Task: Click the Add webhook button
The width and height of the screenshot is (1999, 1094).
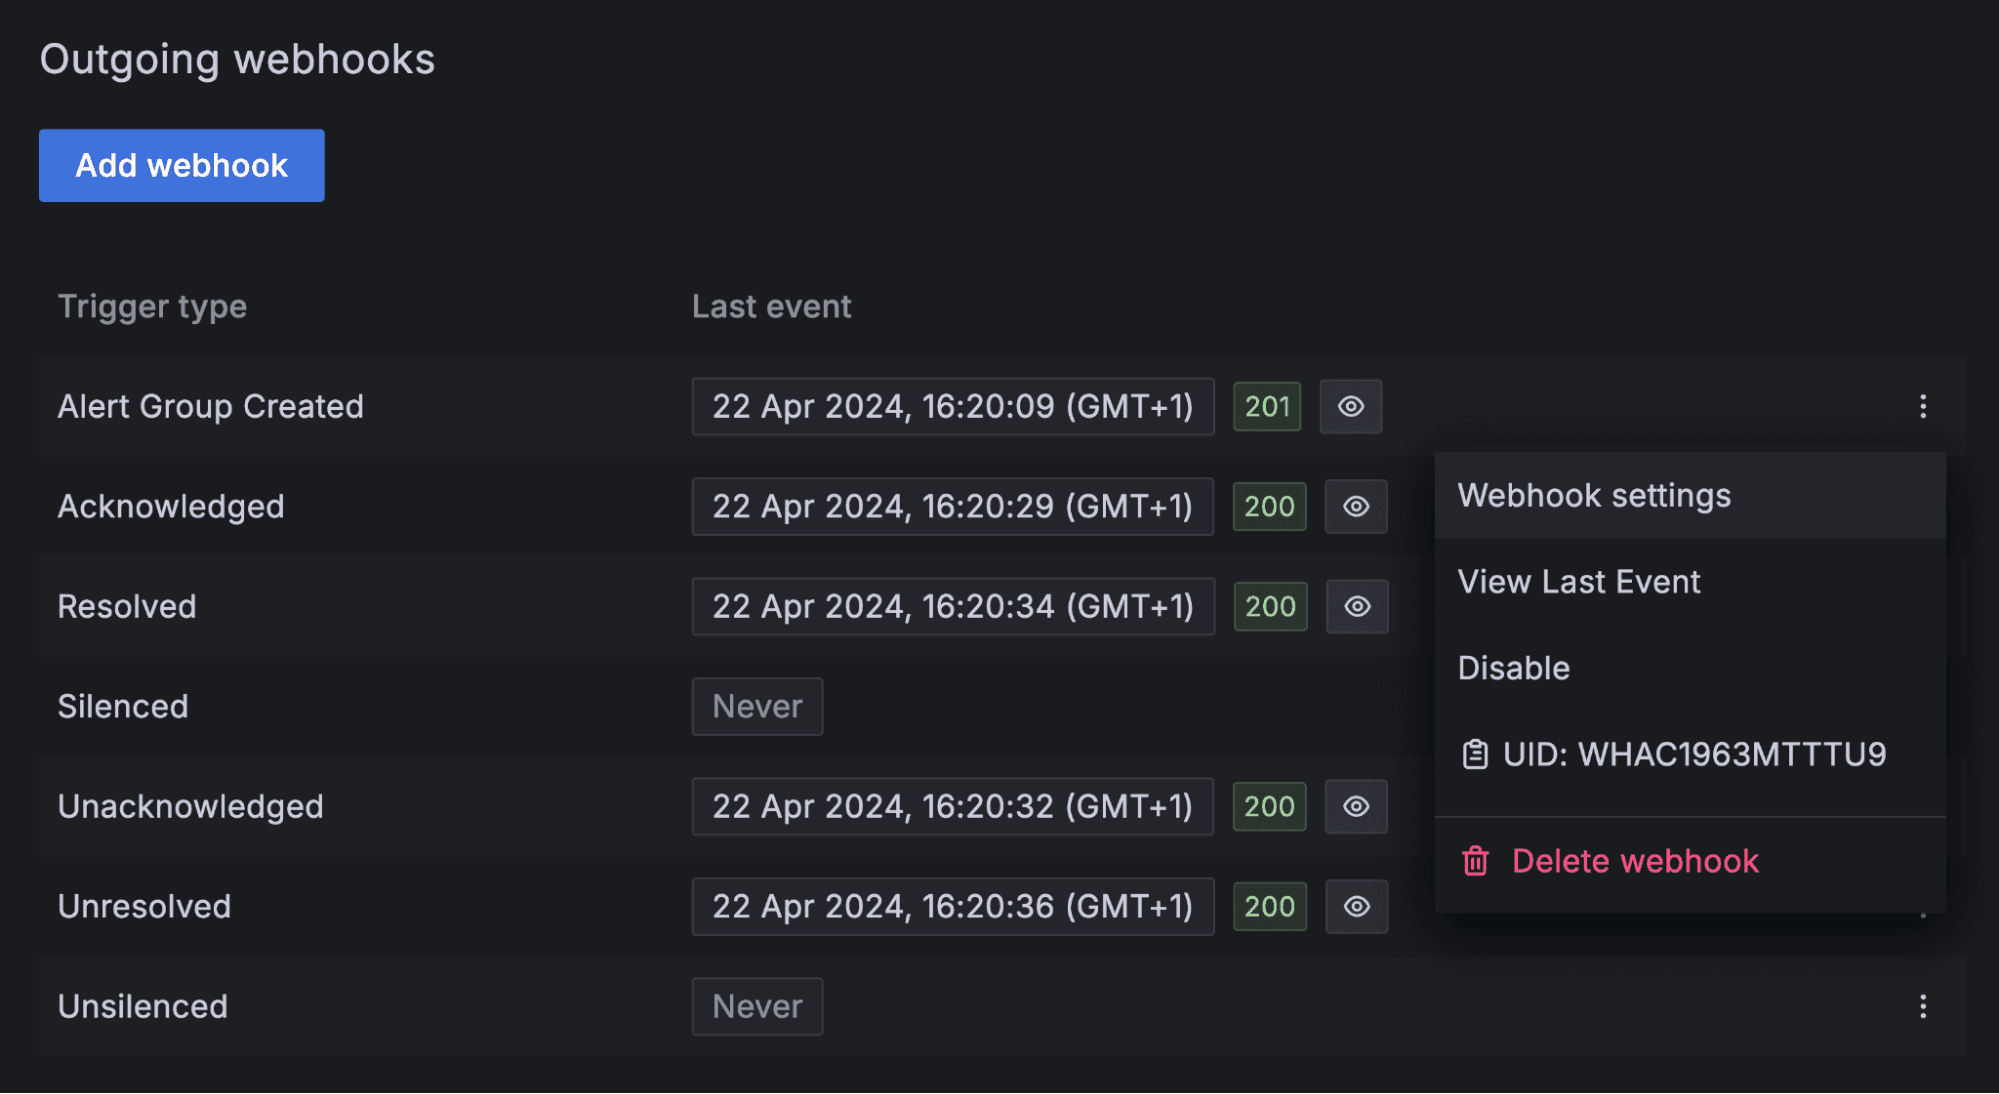Action: coord(181,165)
